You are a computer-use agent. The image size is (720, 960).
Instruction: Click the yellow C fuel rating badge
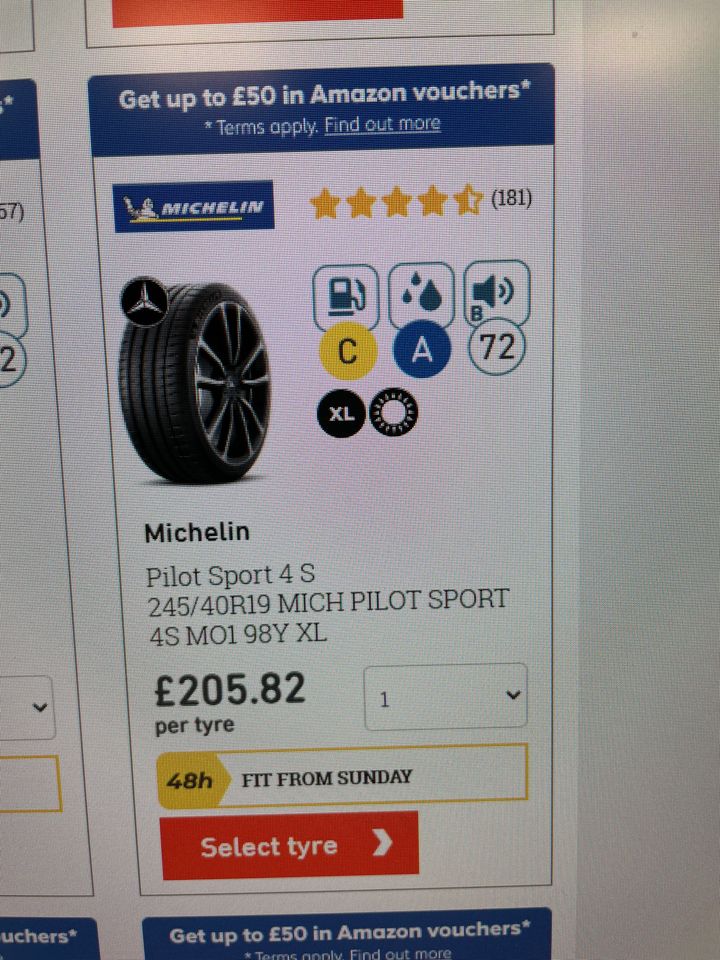[348, 351]
